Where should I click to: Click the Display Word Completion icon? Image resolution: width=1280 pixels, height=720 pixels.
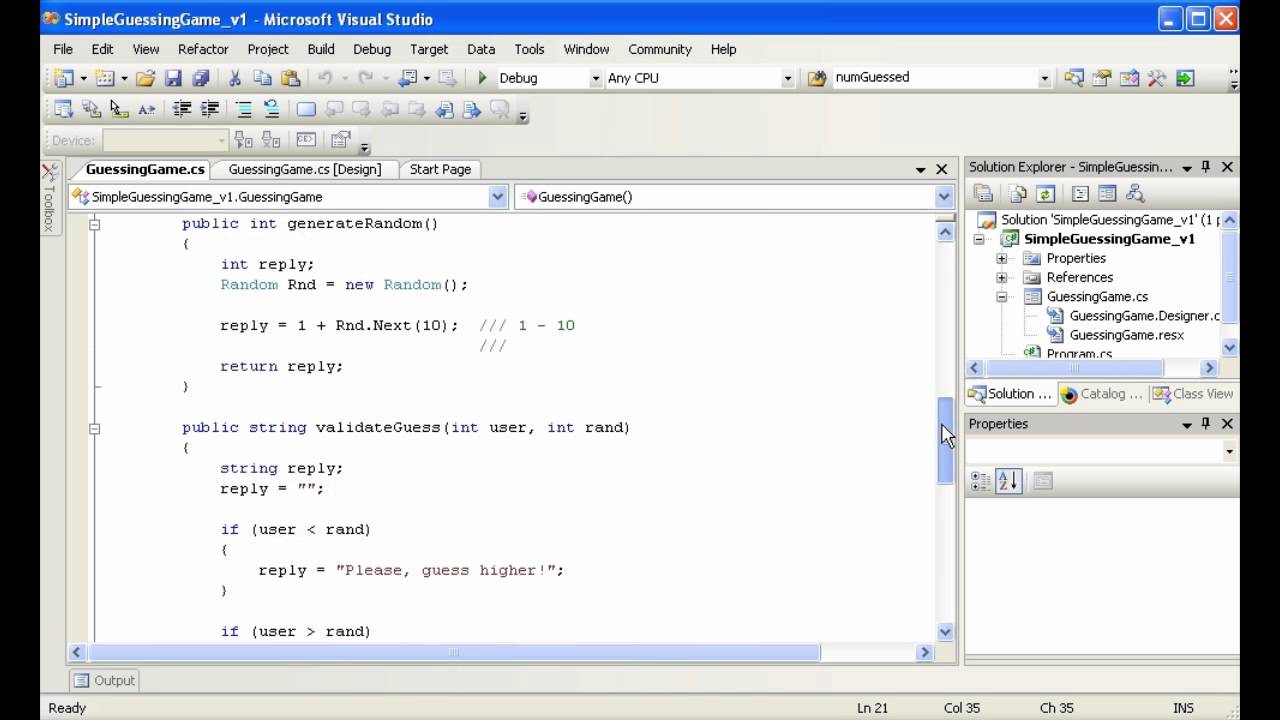146,109
